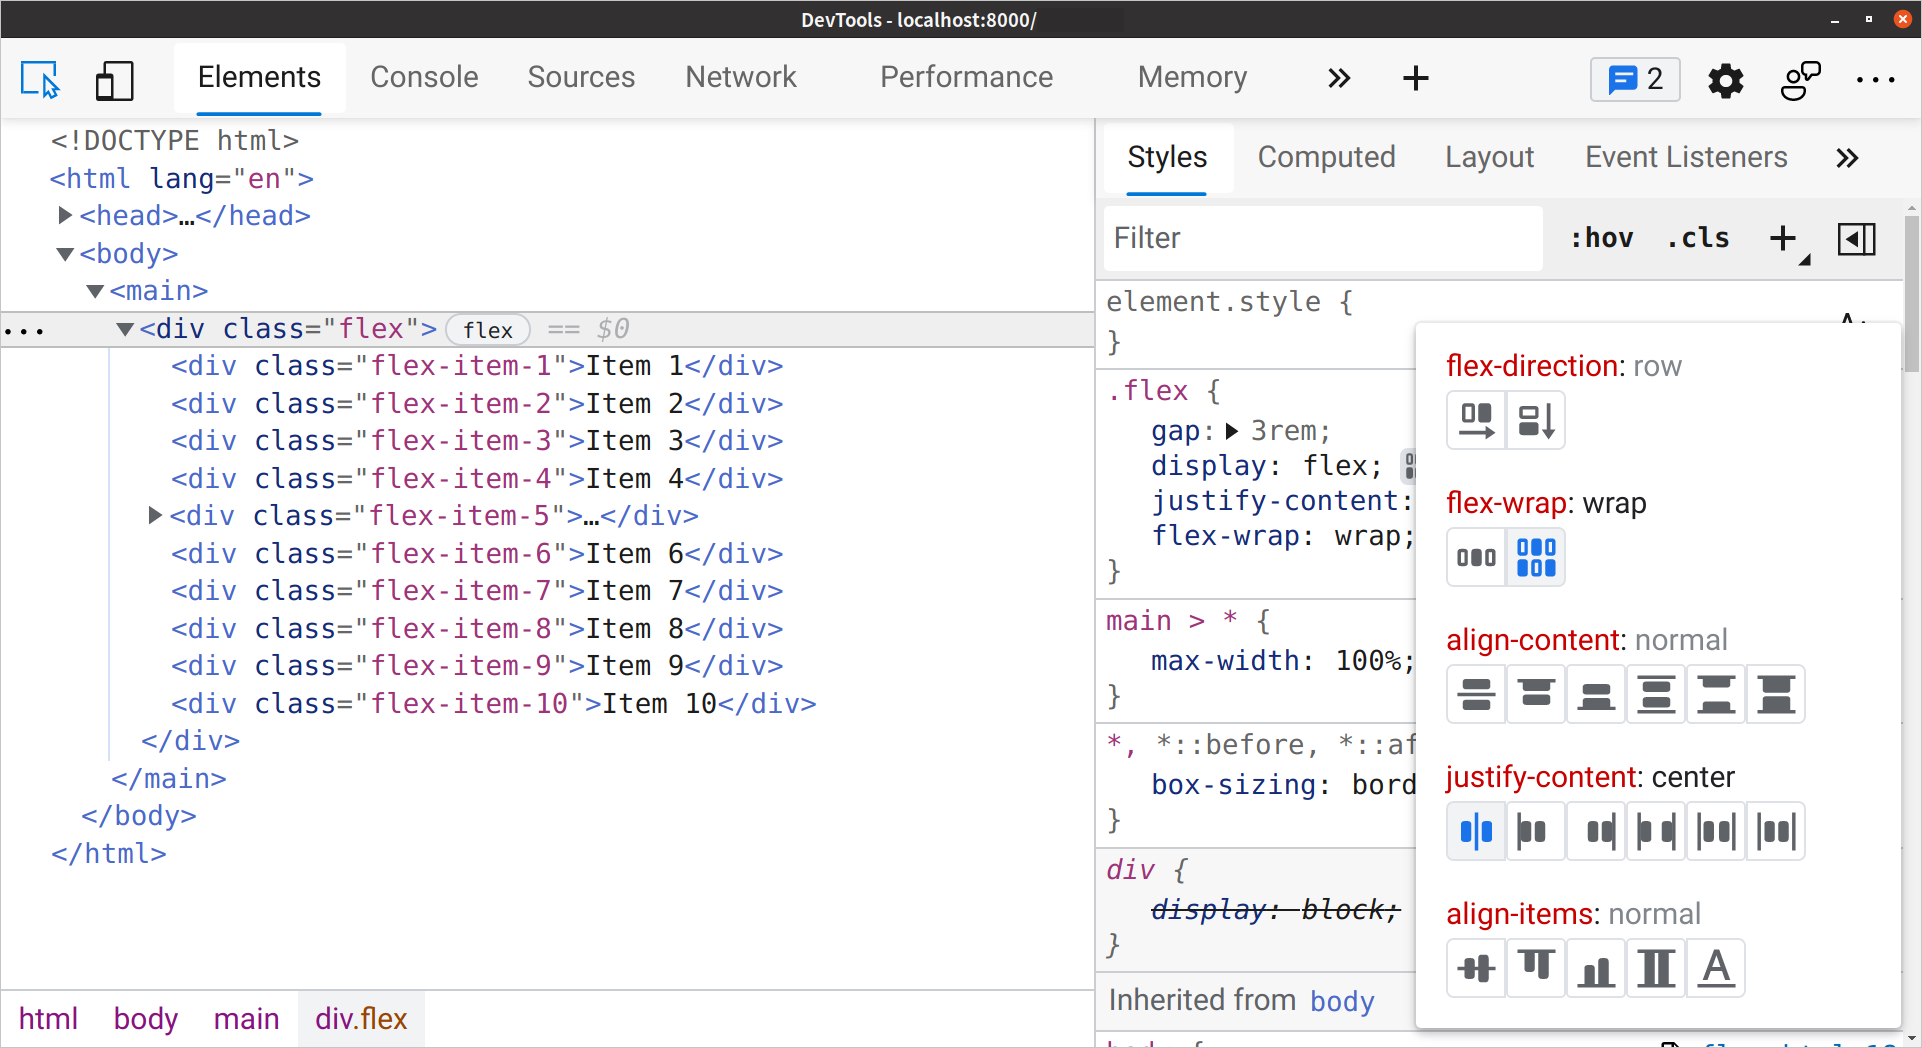
Task: Select justify-content space-between icon
Action: [1655, 831]
